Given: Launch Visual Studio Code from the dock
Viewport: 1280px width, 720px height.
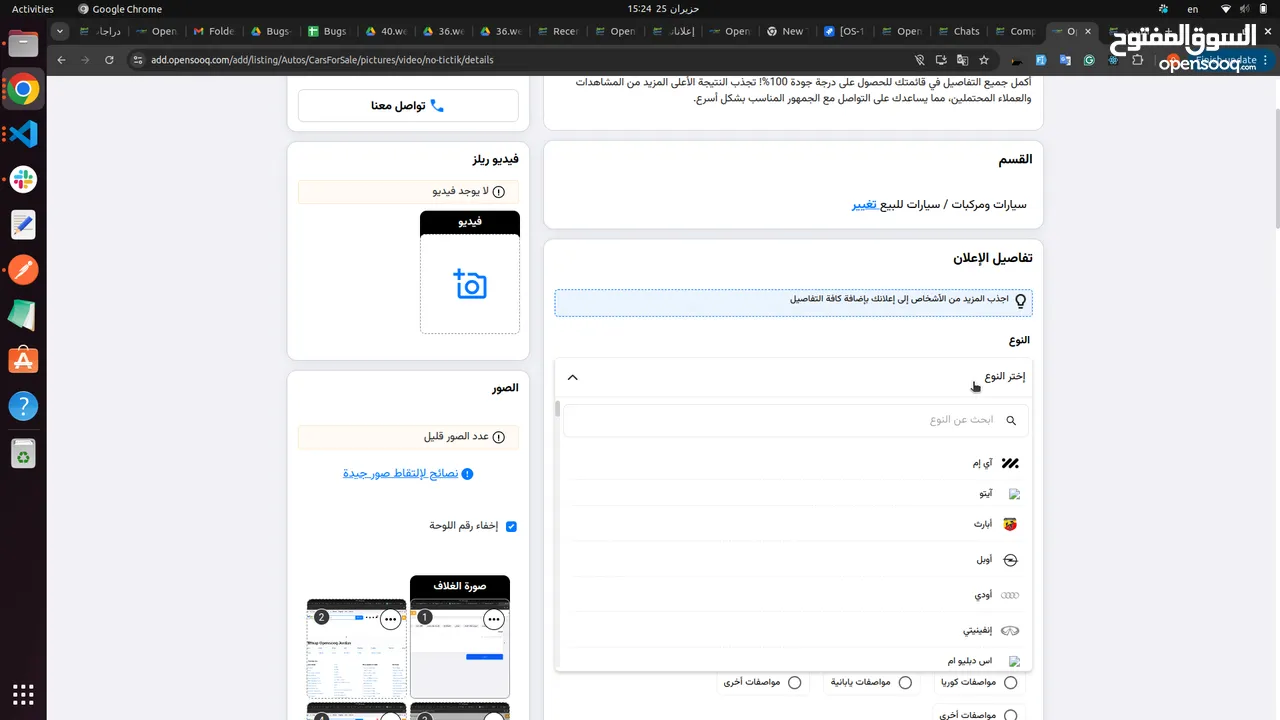Looking at the screenshot, I should [x=23, y=135].
